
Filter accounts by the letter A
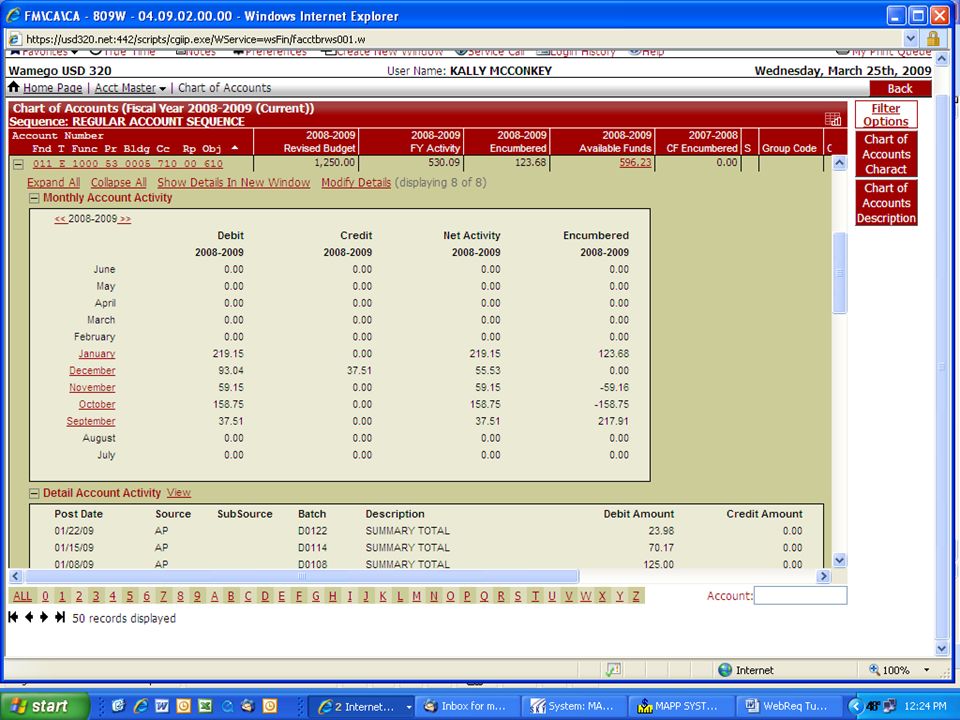(214, 596)
